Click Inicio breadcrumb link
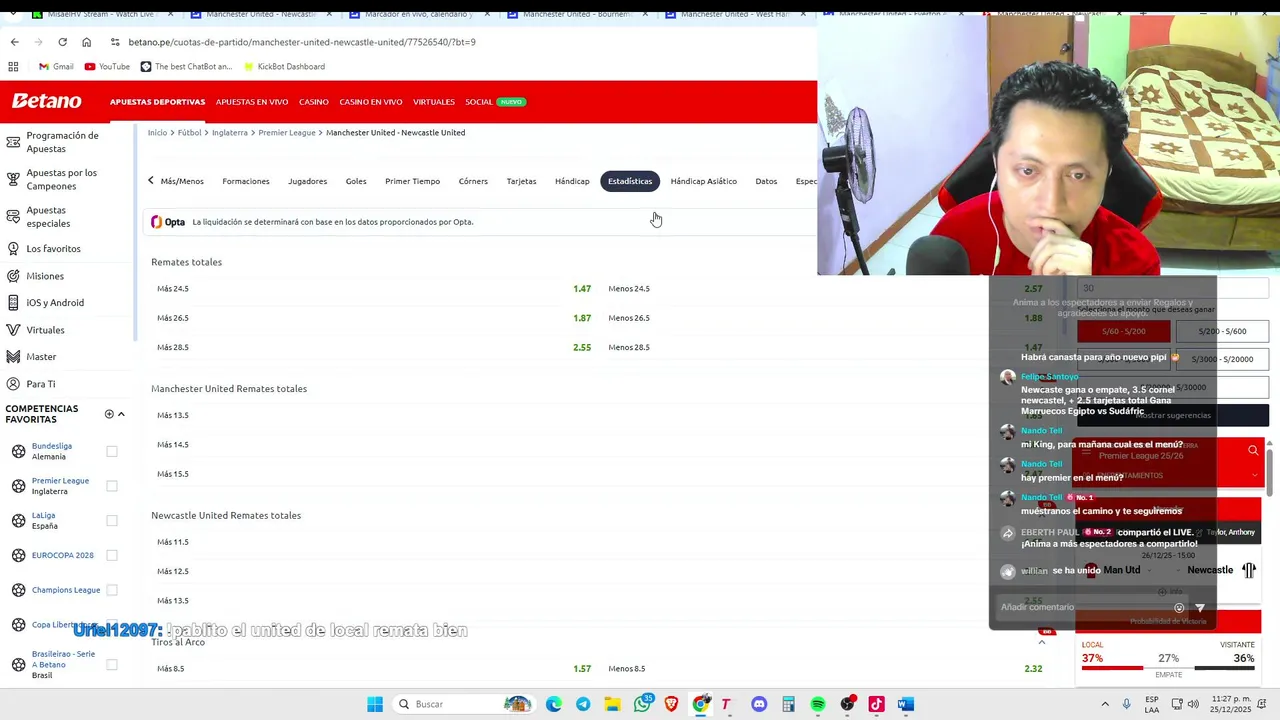Image resolution: width=1280 pixels, height=720 pixels. pos(157,132)
